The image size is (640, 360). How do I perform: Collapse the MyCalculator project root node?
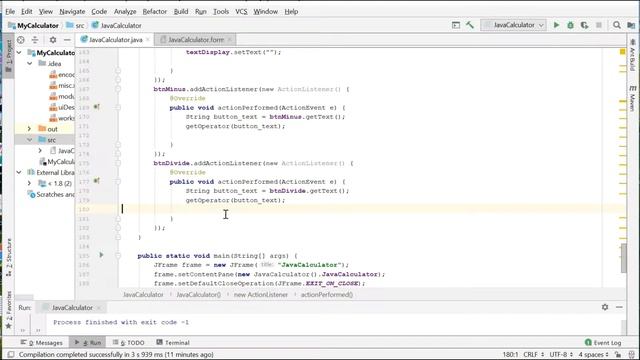coord(19,53)
